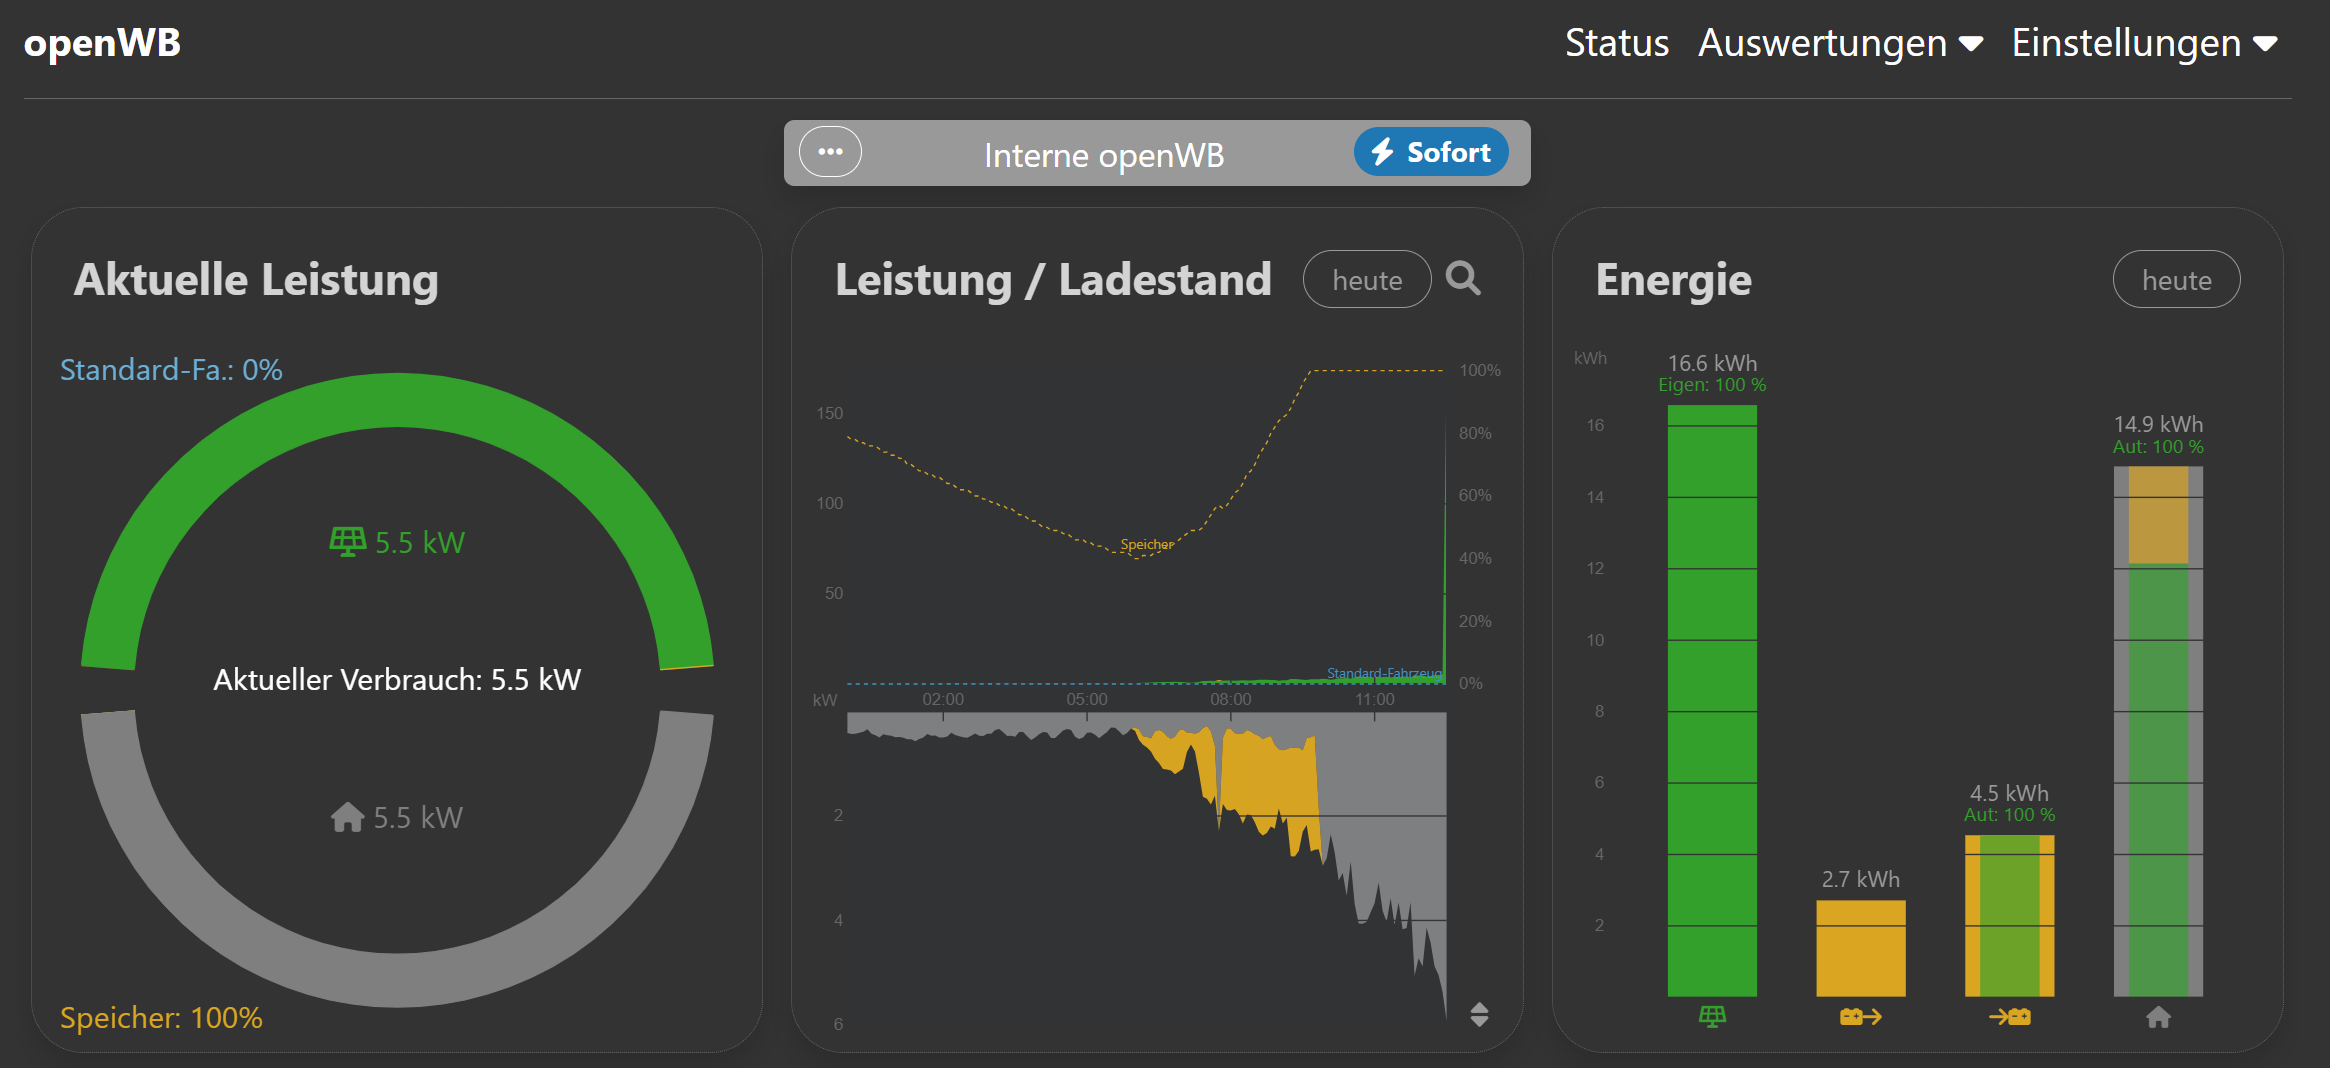This screenshot has height=1068, width=2330.
Task: Click the magnifier zoom icon for graph
Action: 1463,278
